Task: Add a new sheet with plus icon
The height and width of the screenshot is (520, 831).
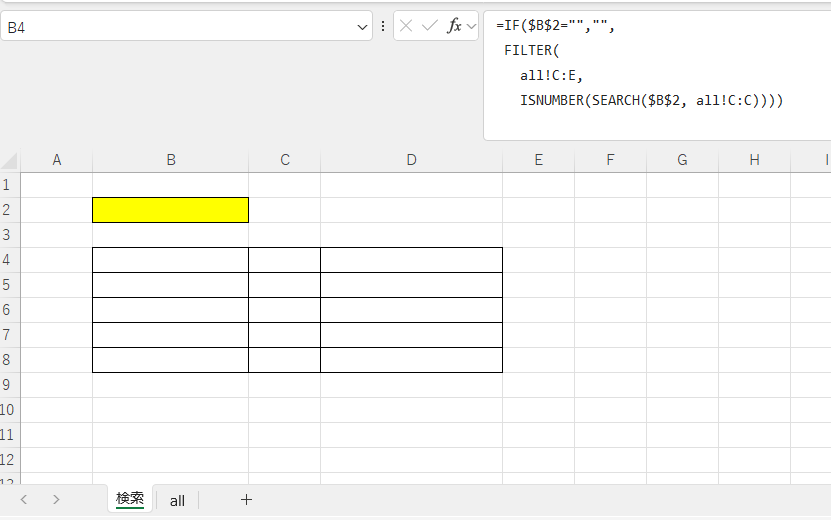Action: (x=246, y=500)
